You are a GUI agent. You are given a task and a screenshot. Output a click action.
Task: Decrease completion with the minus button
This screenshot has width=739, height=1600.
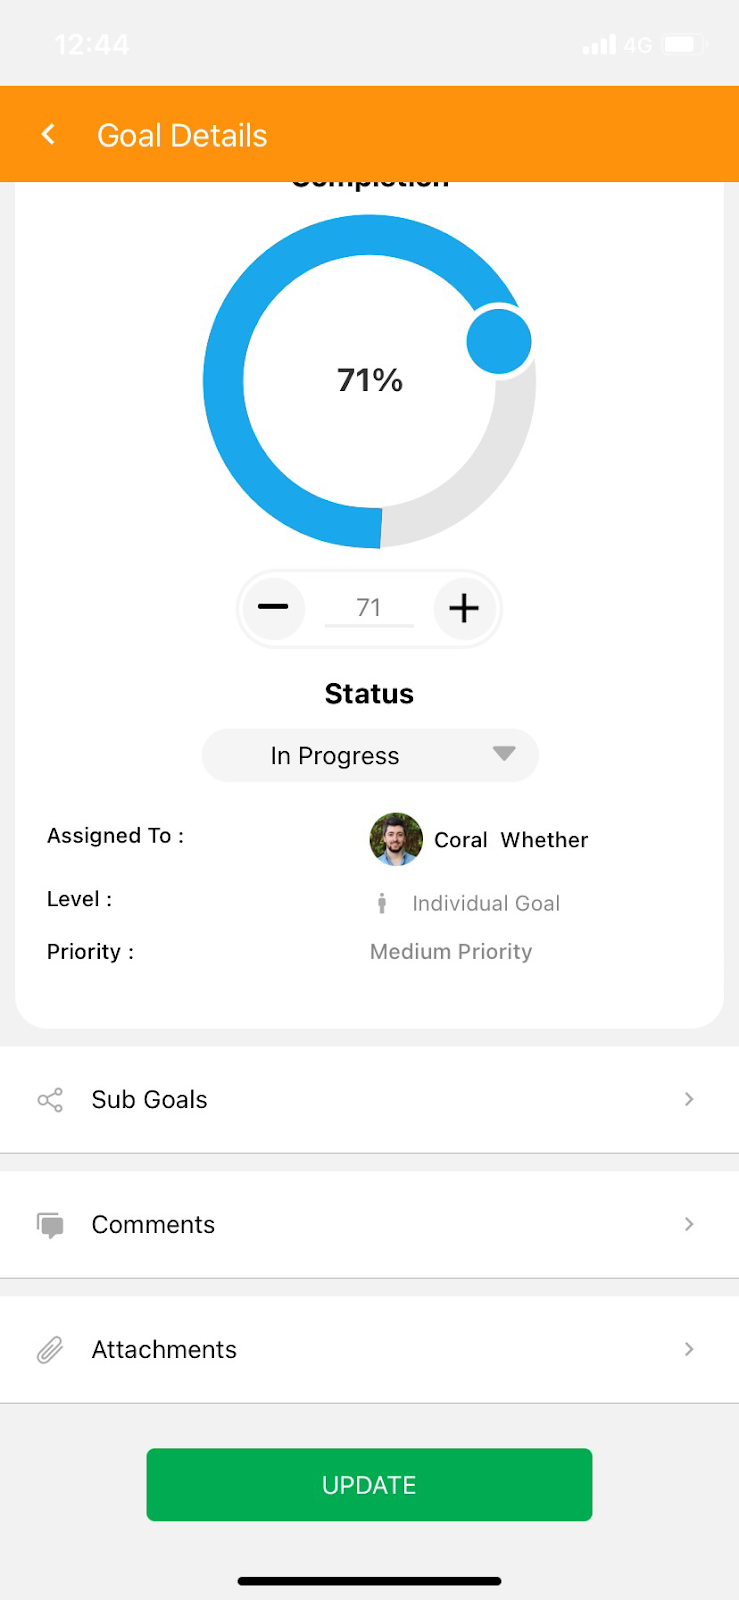pyautogui.click(x=273, y=607)
